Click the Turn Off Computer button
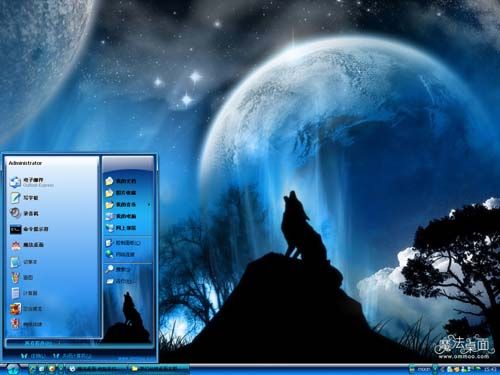 point(72,356)
